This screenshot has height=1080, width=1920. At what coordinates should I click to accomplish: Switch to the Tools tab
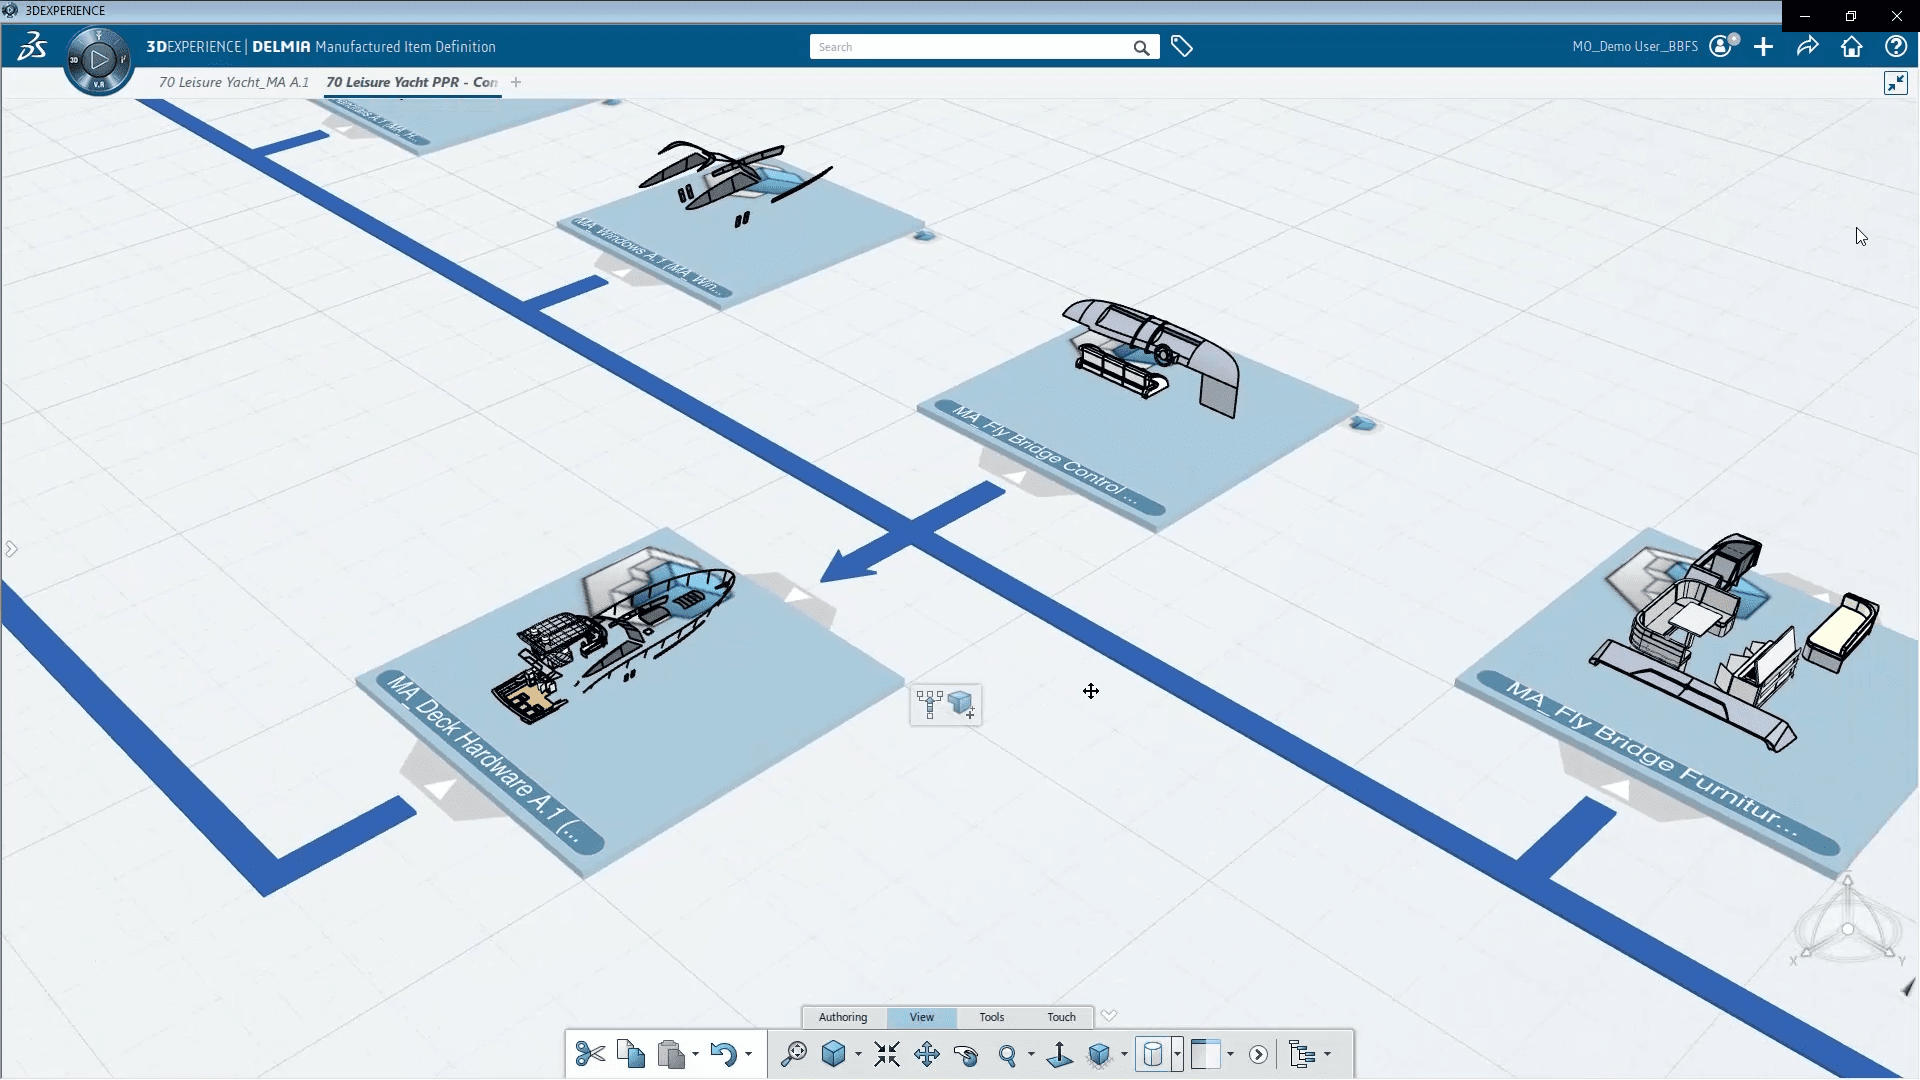992,1015
